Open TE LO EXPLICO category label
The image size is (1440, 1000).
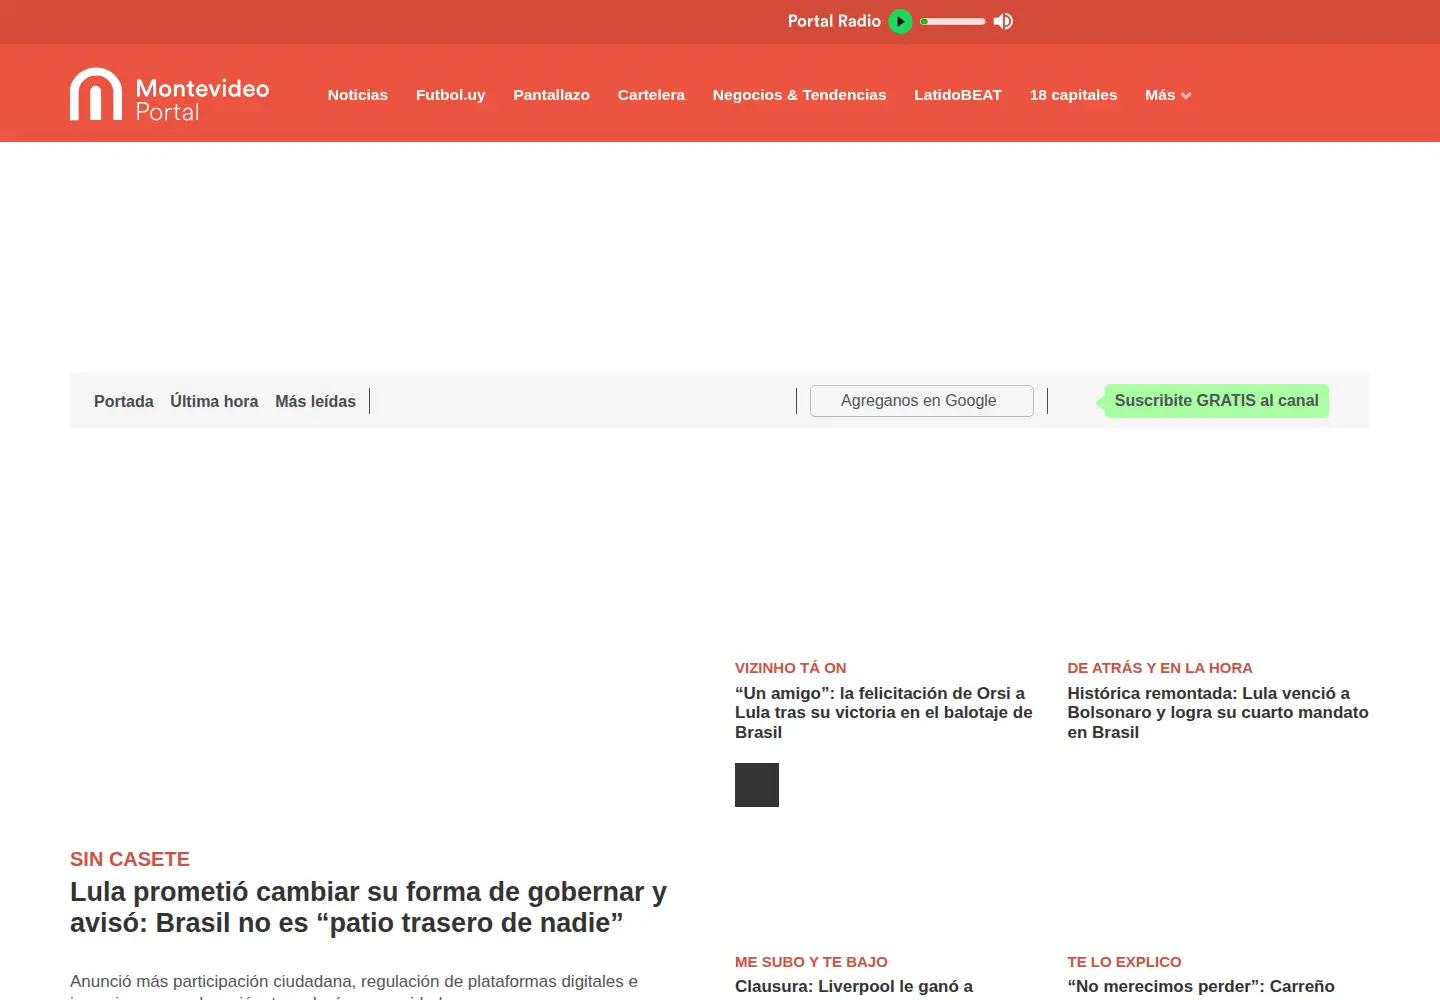(1124, 962)
